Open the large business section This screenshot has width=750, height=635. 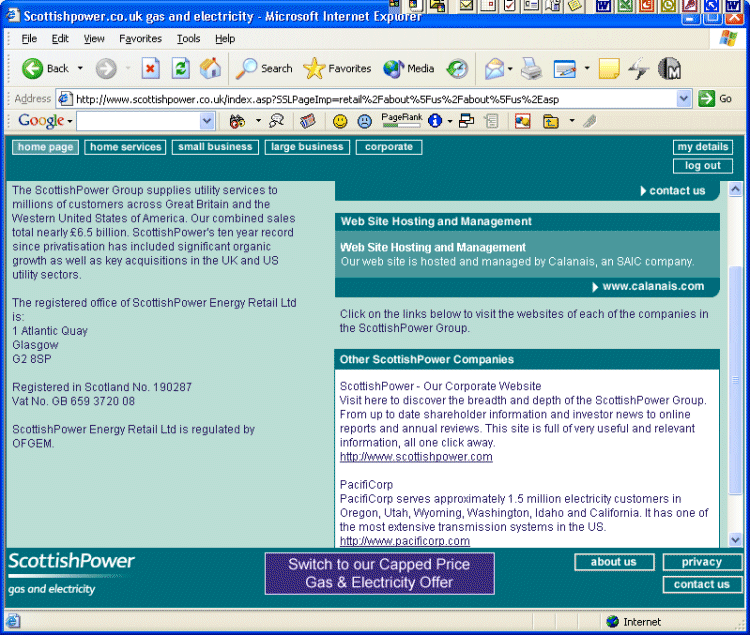tap(308, 147)
